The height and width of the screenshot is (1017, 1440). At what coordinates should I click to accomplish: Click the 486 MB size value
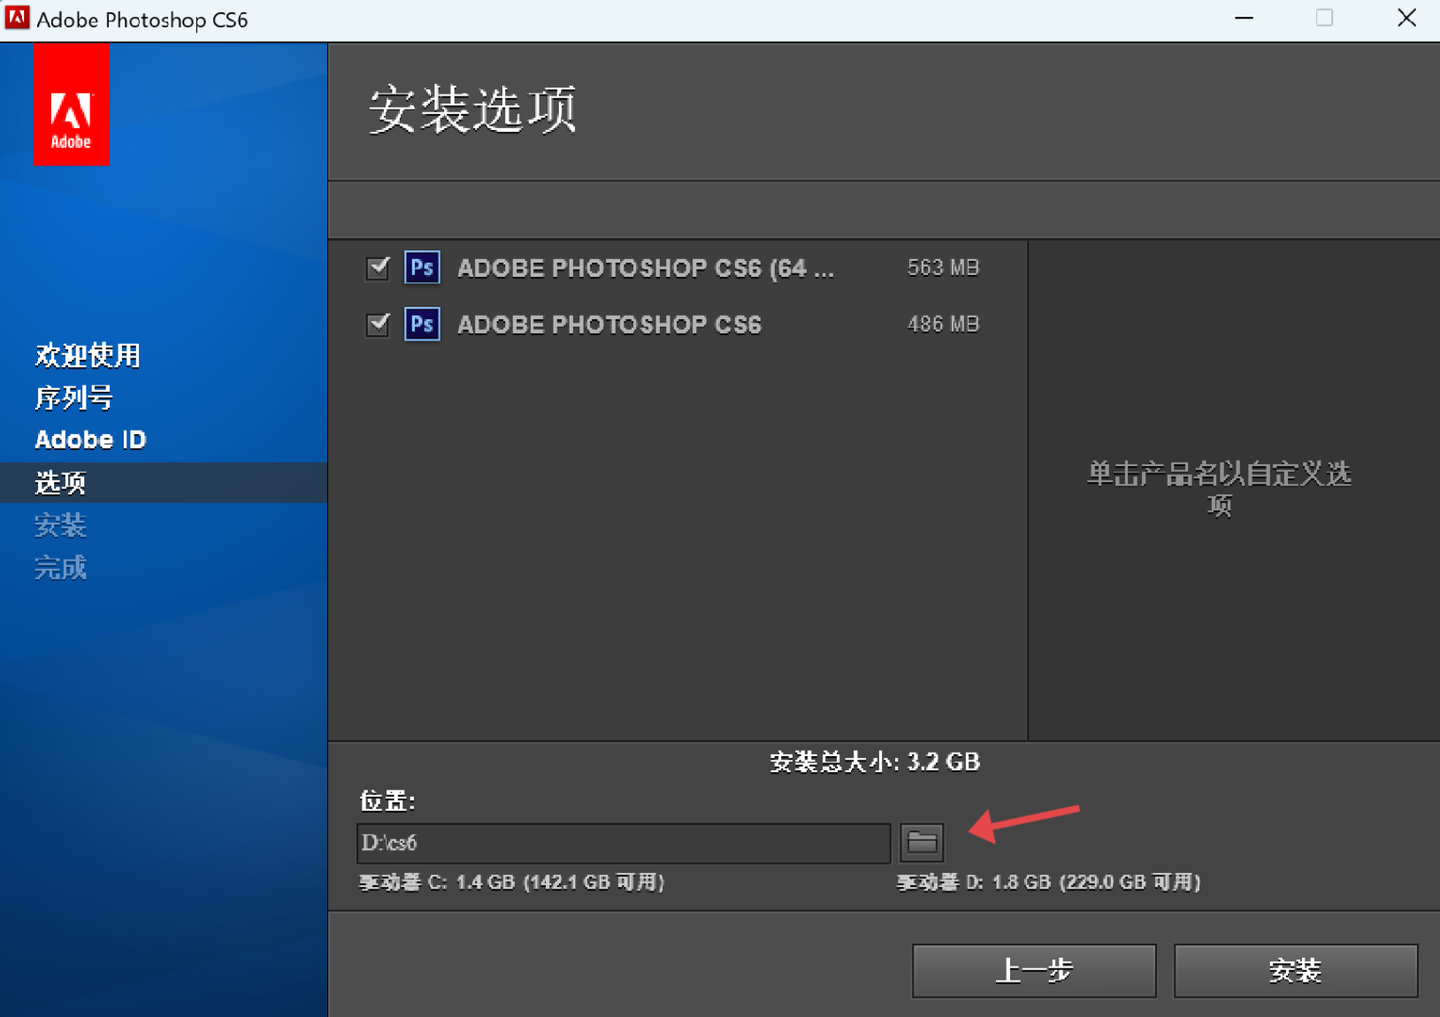point(943,324)
